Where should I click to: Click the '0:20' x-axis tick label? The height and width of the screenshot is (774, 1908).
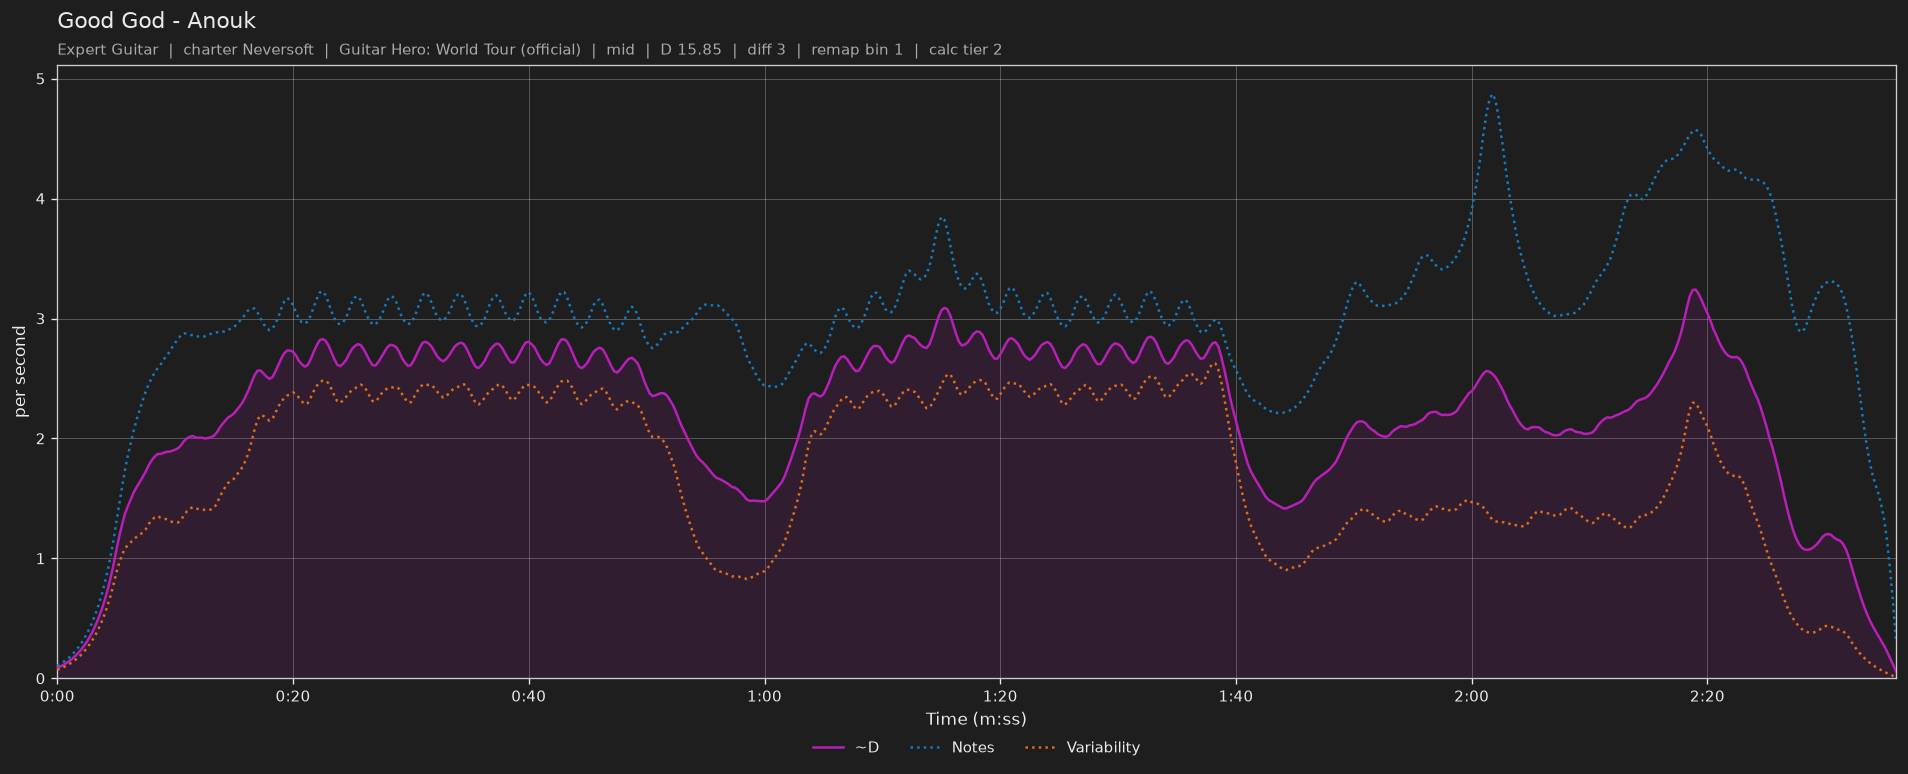click(293, 696)
